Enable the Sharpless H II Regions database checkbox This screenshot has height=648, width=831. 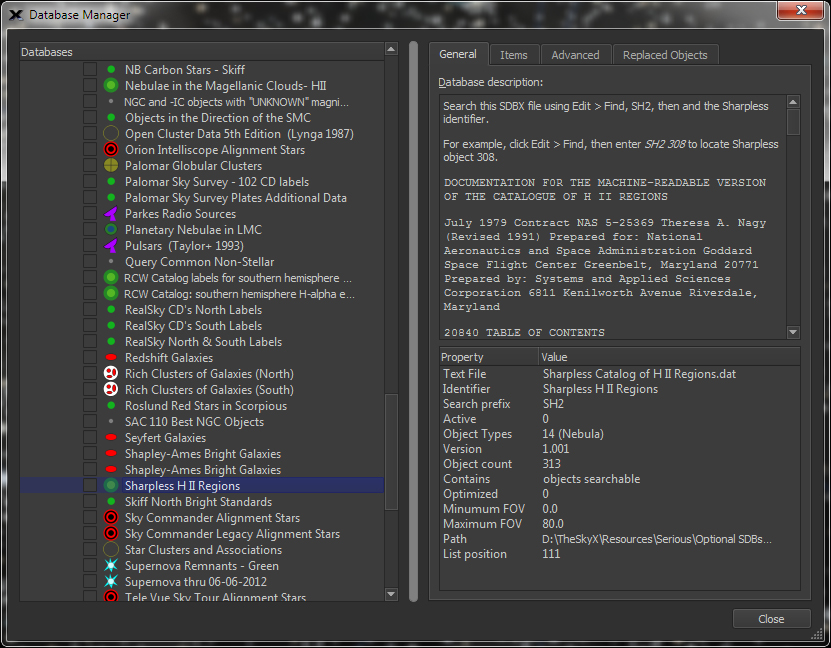tap(90, 485)
